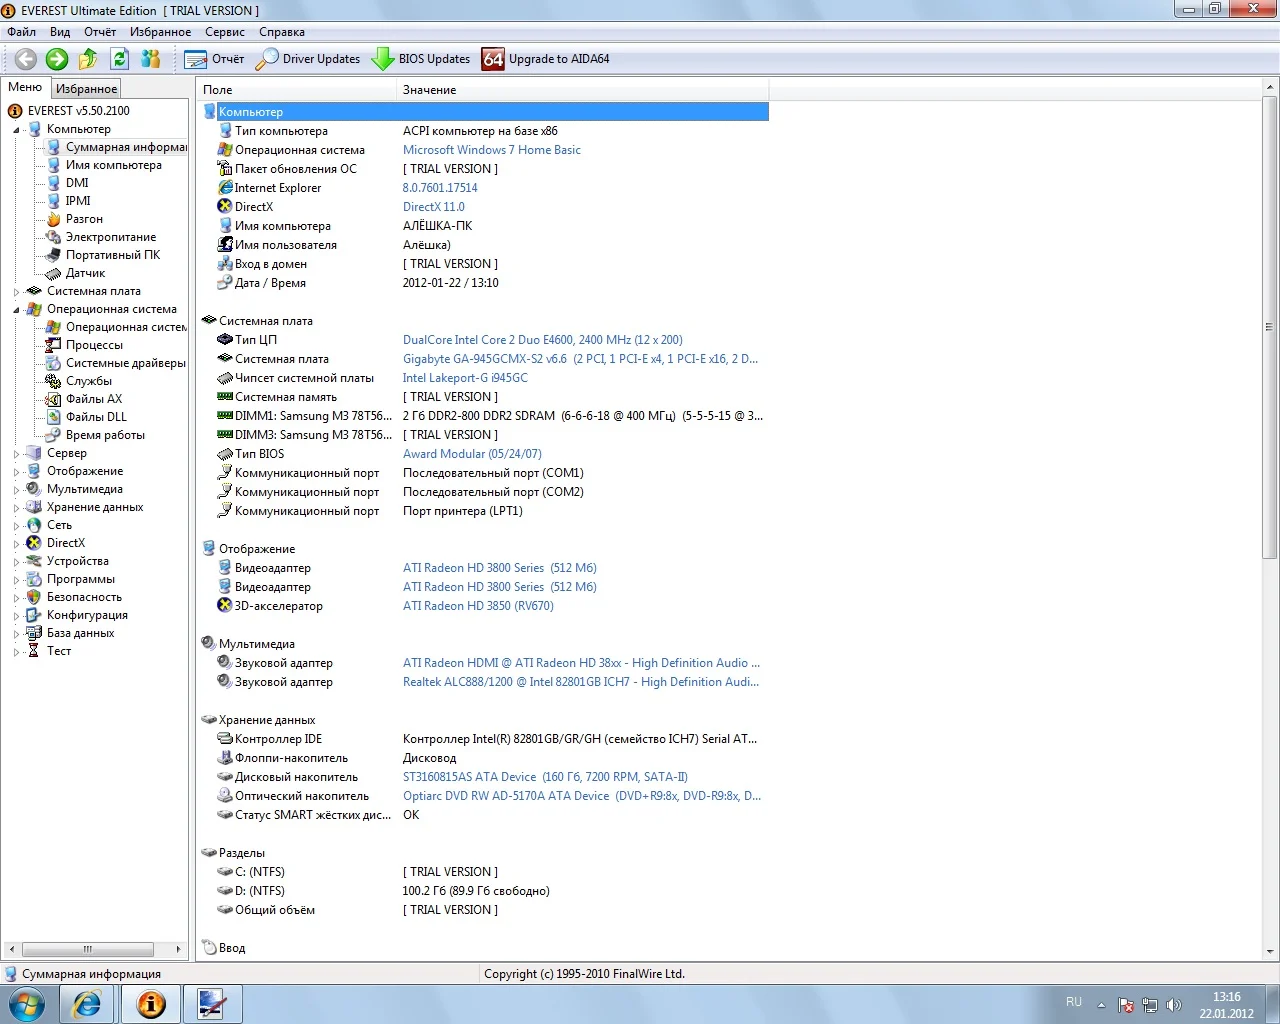
Task: Expand the Программы tree node
Action: [17, 580]
